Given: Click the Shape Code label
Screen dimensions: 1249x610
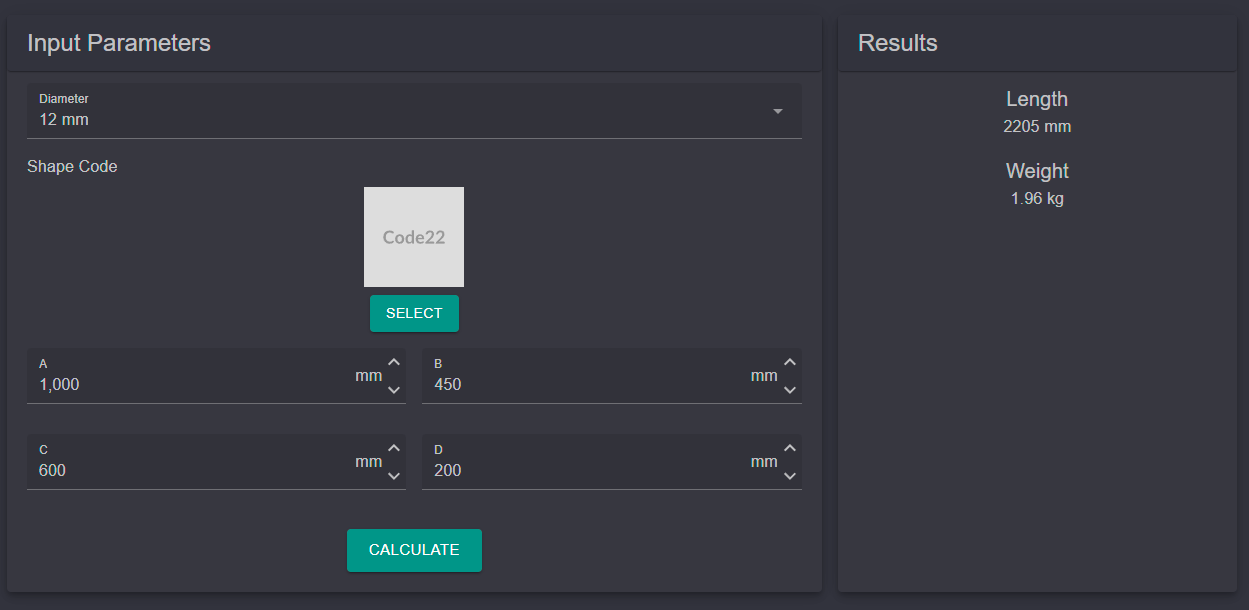Looking at the screenshot, I should point(72,166).
